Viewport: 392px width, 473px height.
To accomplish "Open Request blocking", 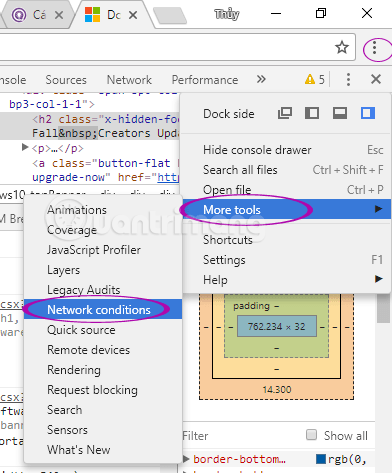I will [103, 390].
